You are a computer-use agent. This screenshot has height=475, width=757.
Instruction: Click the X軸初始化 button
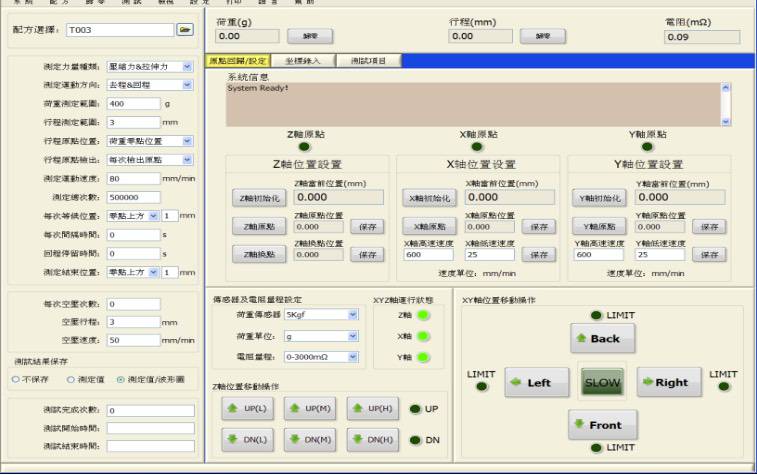coord(430,198)
